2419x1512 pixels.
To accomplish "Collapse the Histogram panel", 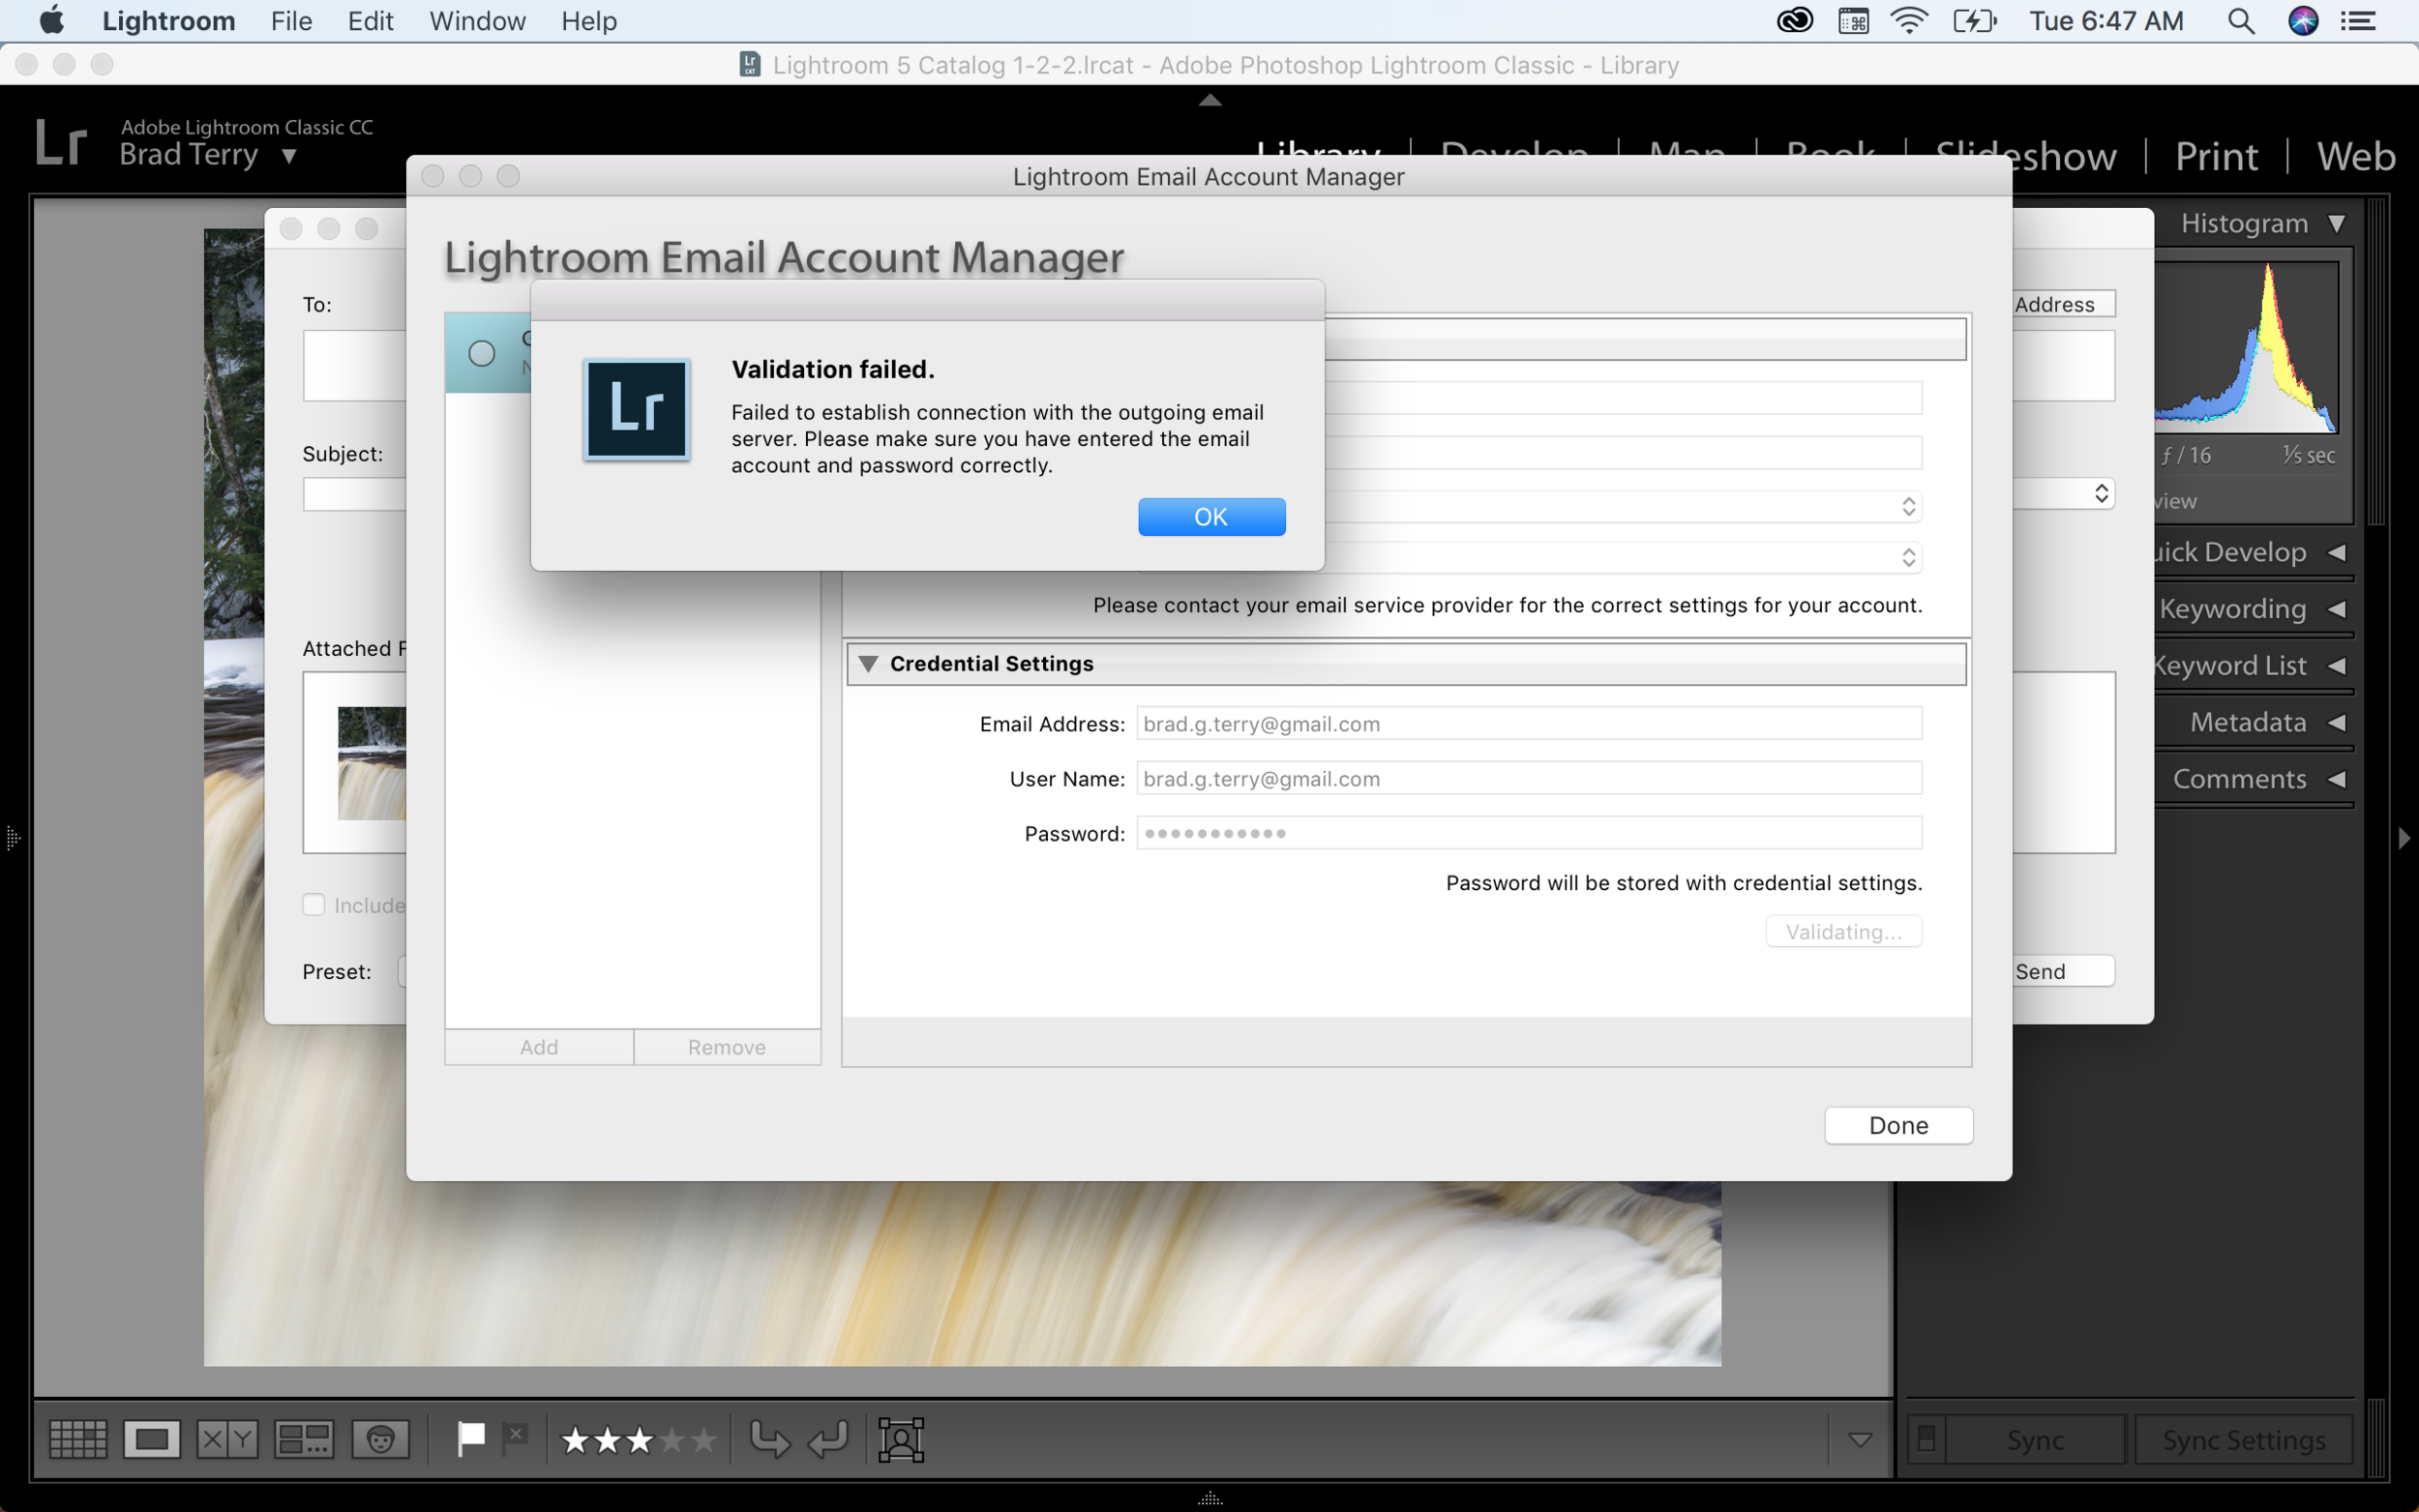I will click(x=2337, y=223).
